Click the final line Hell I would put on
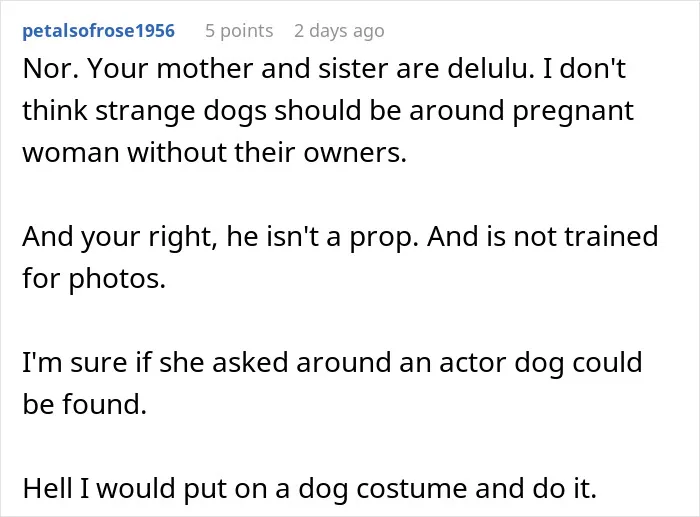The image size is (700, 517). point(310,488)
